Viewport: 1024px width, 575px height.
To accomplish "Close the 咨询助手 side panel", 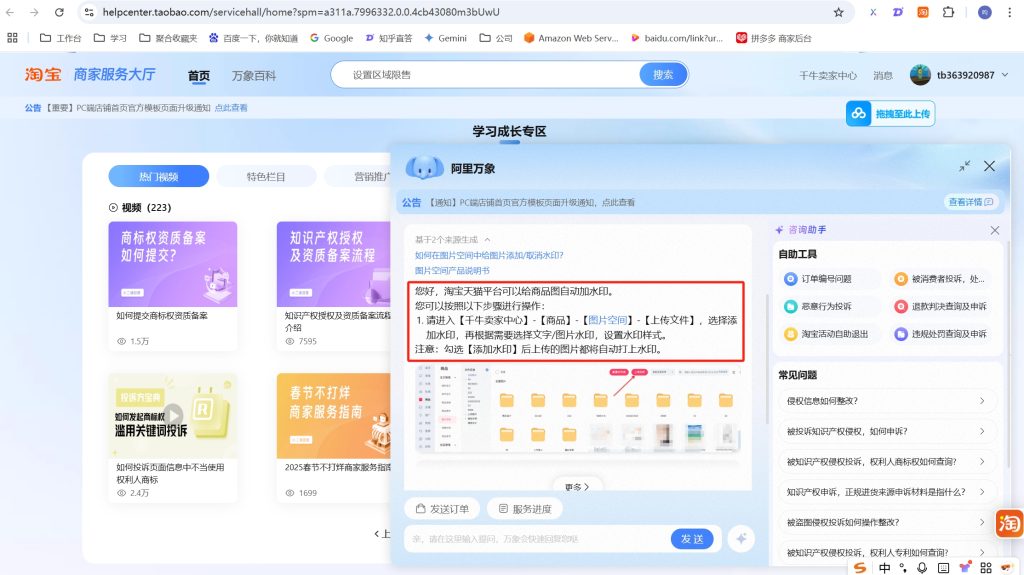I will (x=994, y=231).
